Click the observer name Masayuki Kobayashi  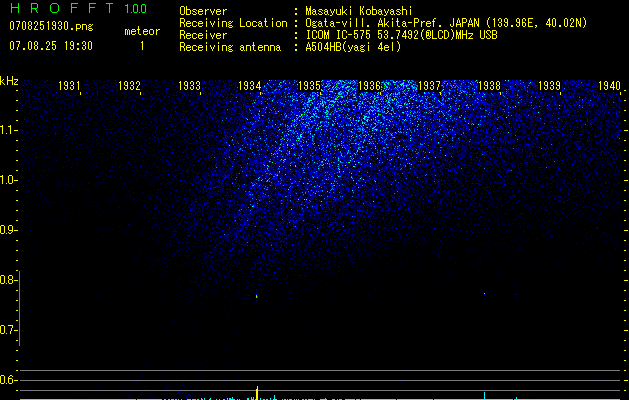pyautogui.click(x=359, y=11)
